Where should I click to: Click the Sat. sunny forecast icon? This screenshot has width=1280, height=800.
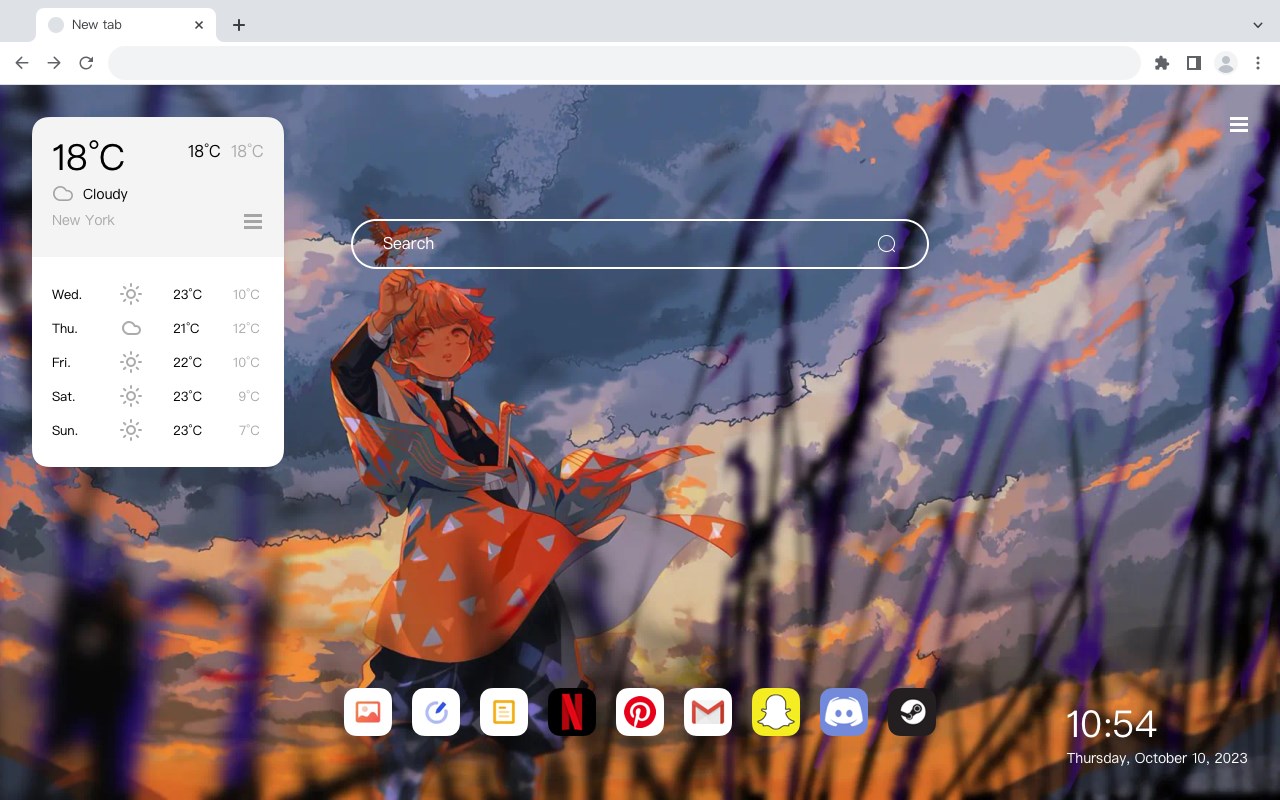tap(131, 396)
